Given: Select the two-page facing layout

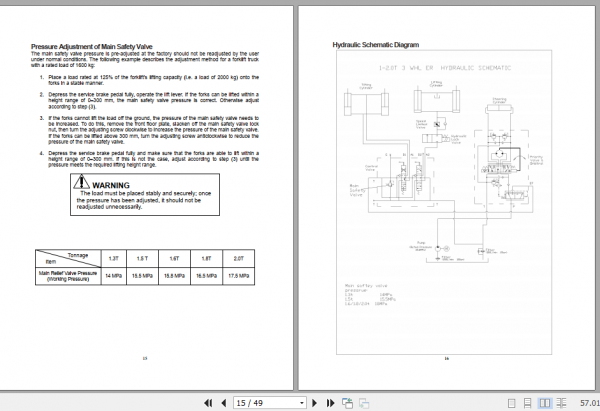Looking at the screenshot, I should 544,403.
